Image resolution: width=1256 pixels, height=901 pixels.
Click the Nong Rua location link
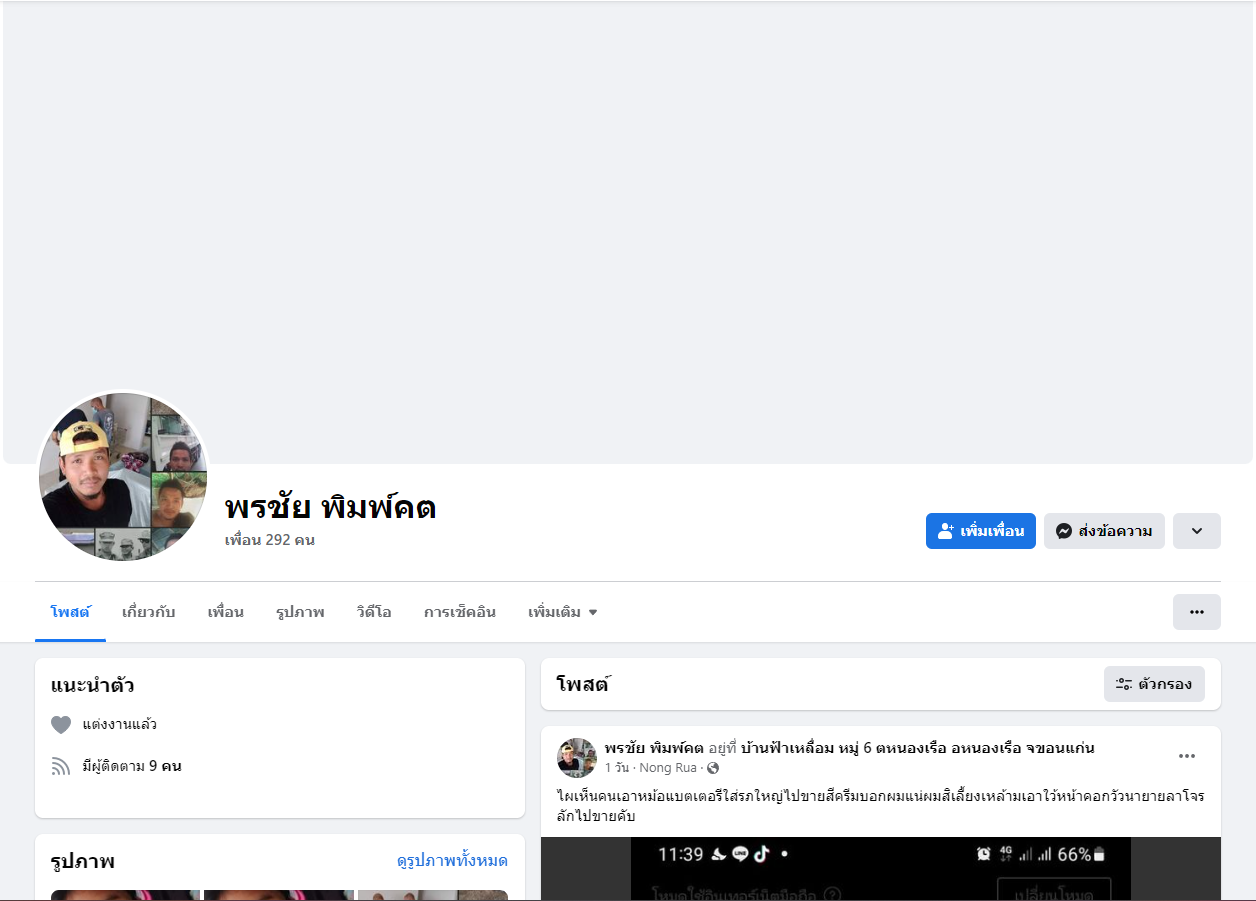coord(668,768)
